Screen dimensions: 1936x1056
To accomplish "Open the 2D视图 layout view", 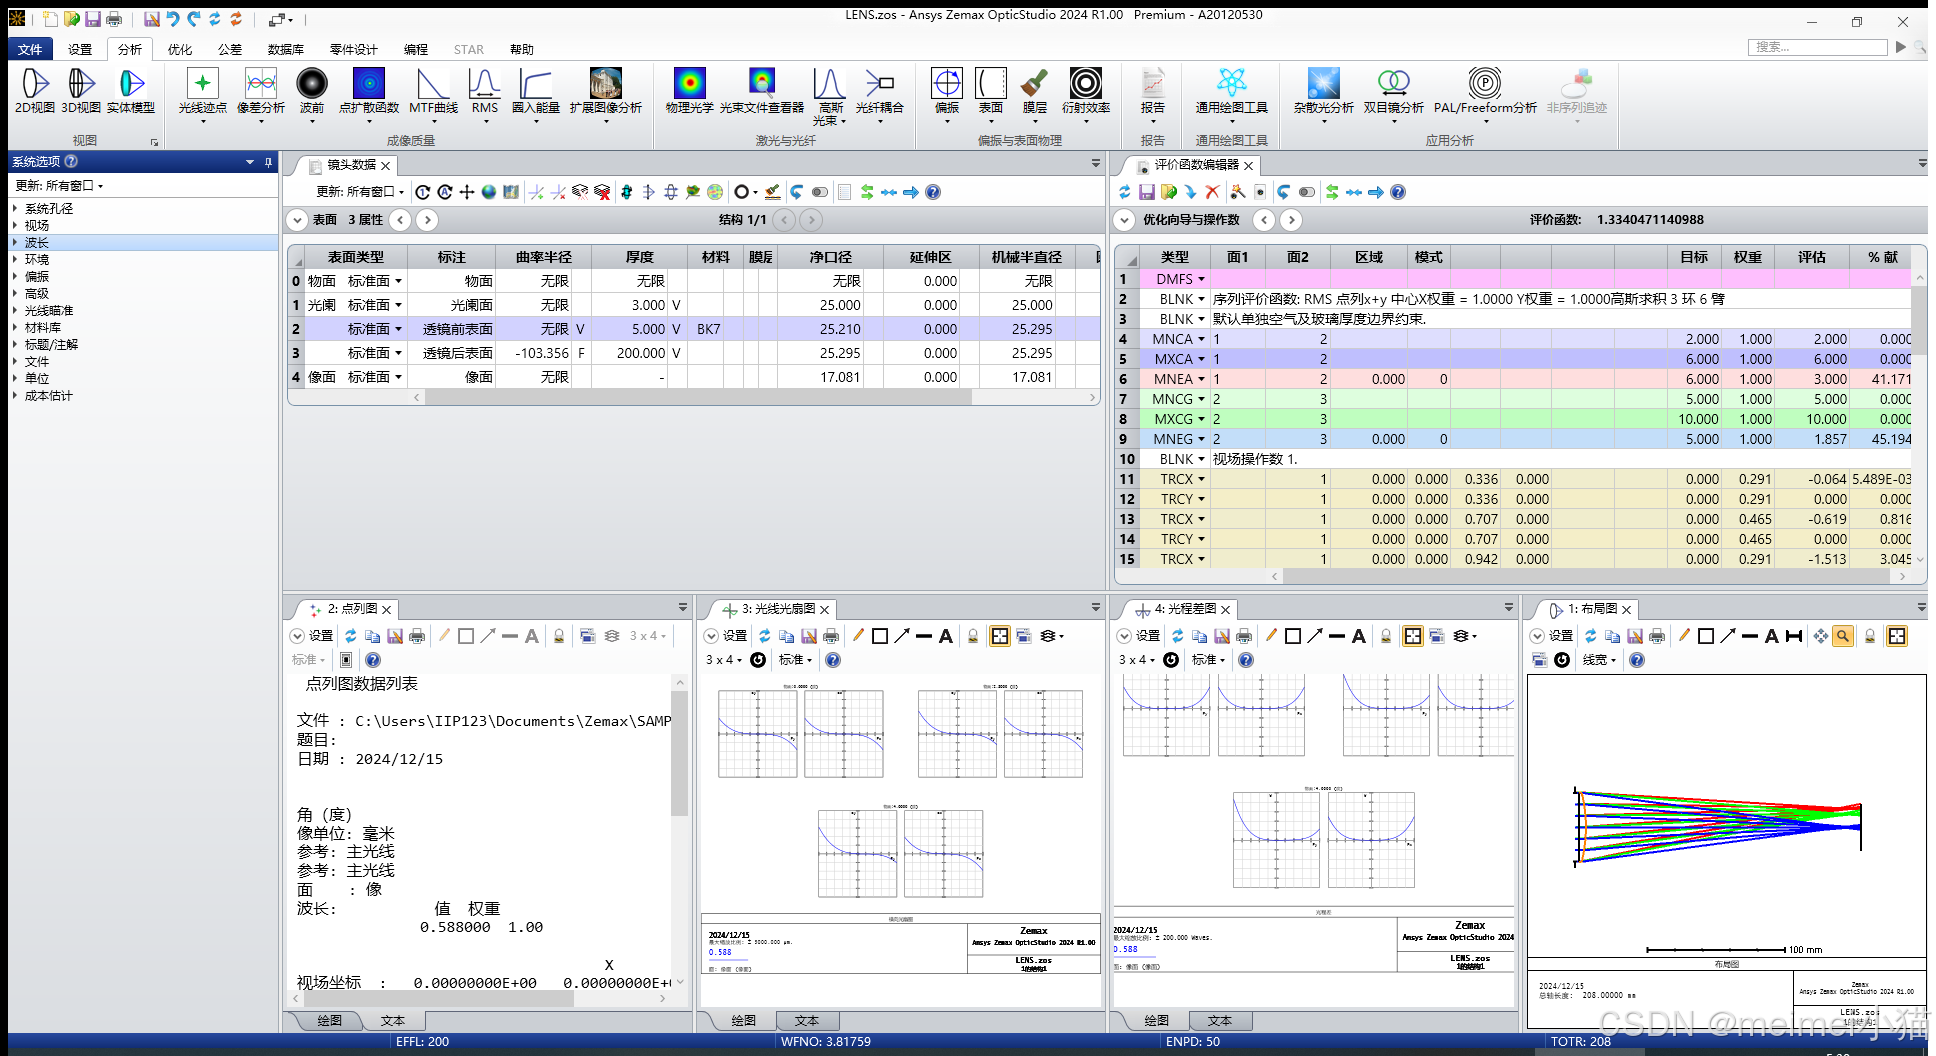I will click(34, 91).
